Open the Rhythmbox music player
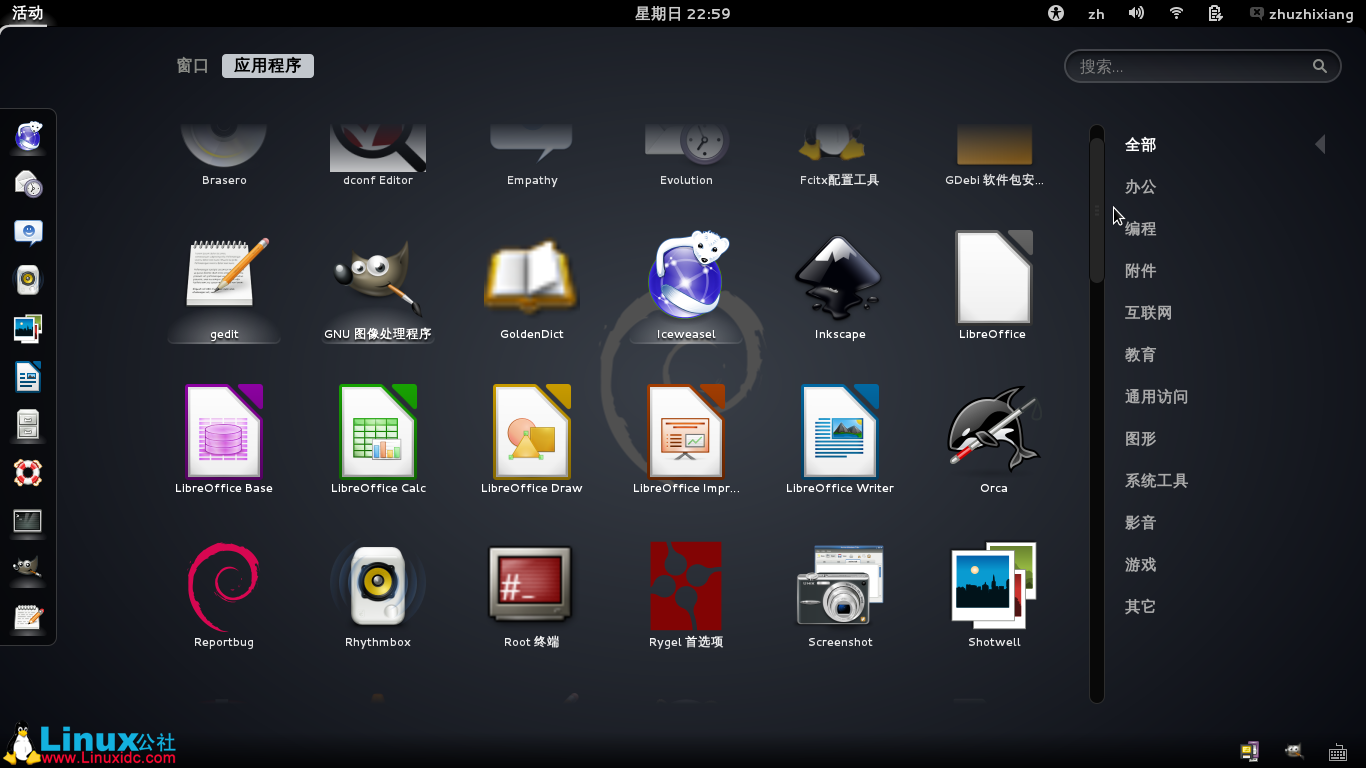Screen dimensions: 1366x768 pyautogui.click(x=378, y=585)
